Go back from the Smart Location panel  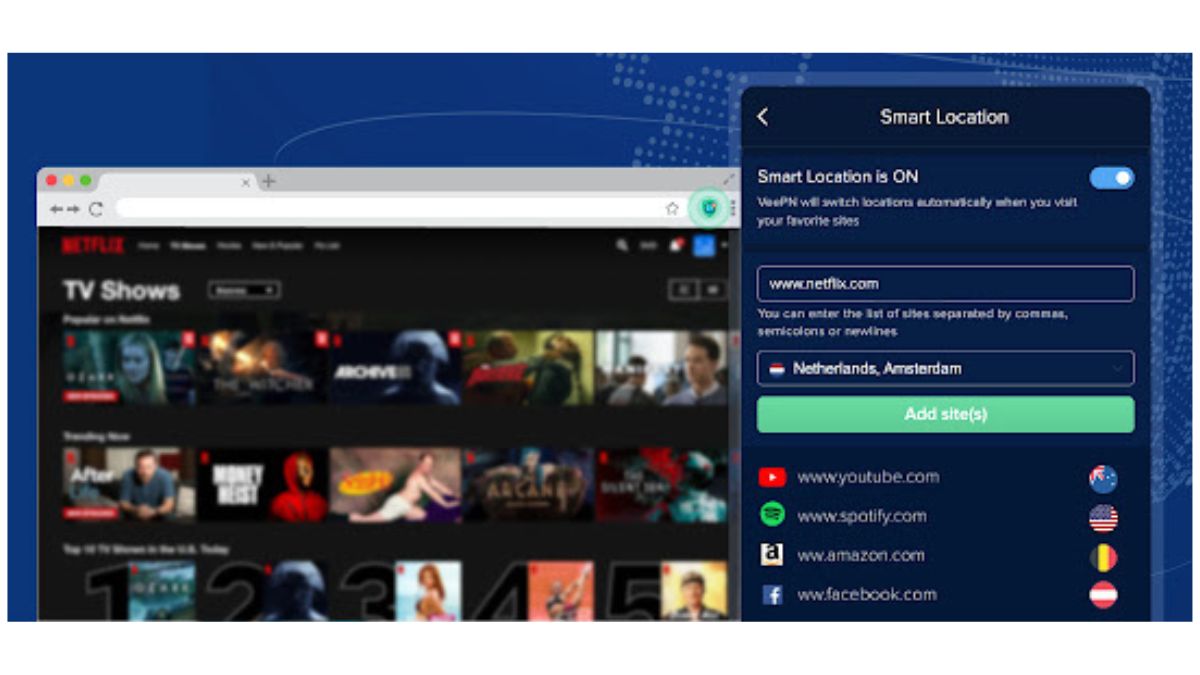pos(763,117)
